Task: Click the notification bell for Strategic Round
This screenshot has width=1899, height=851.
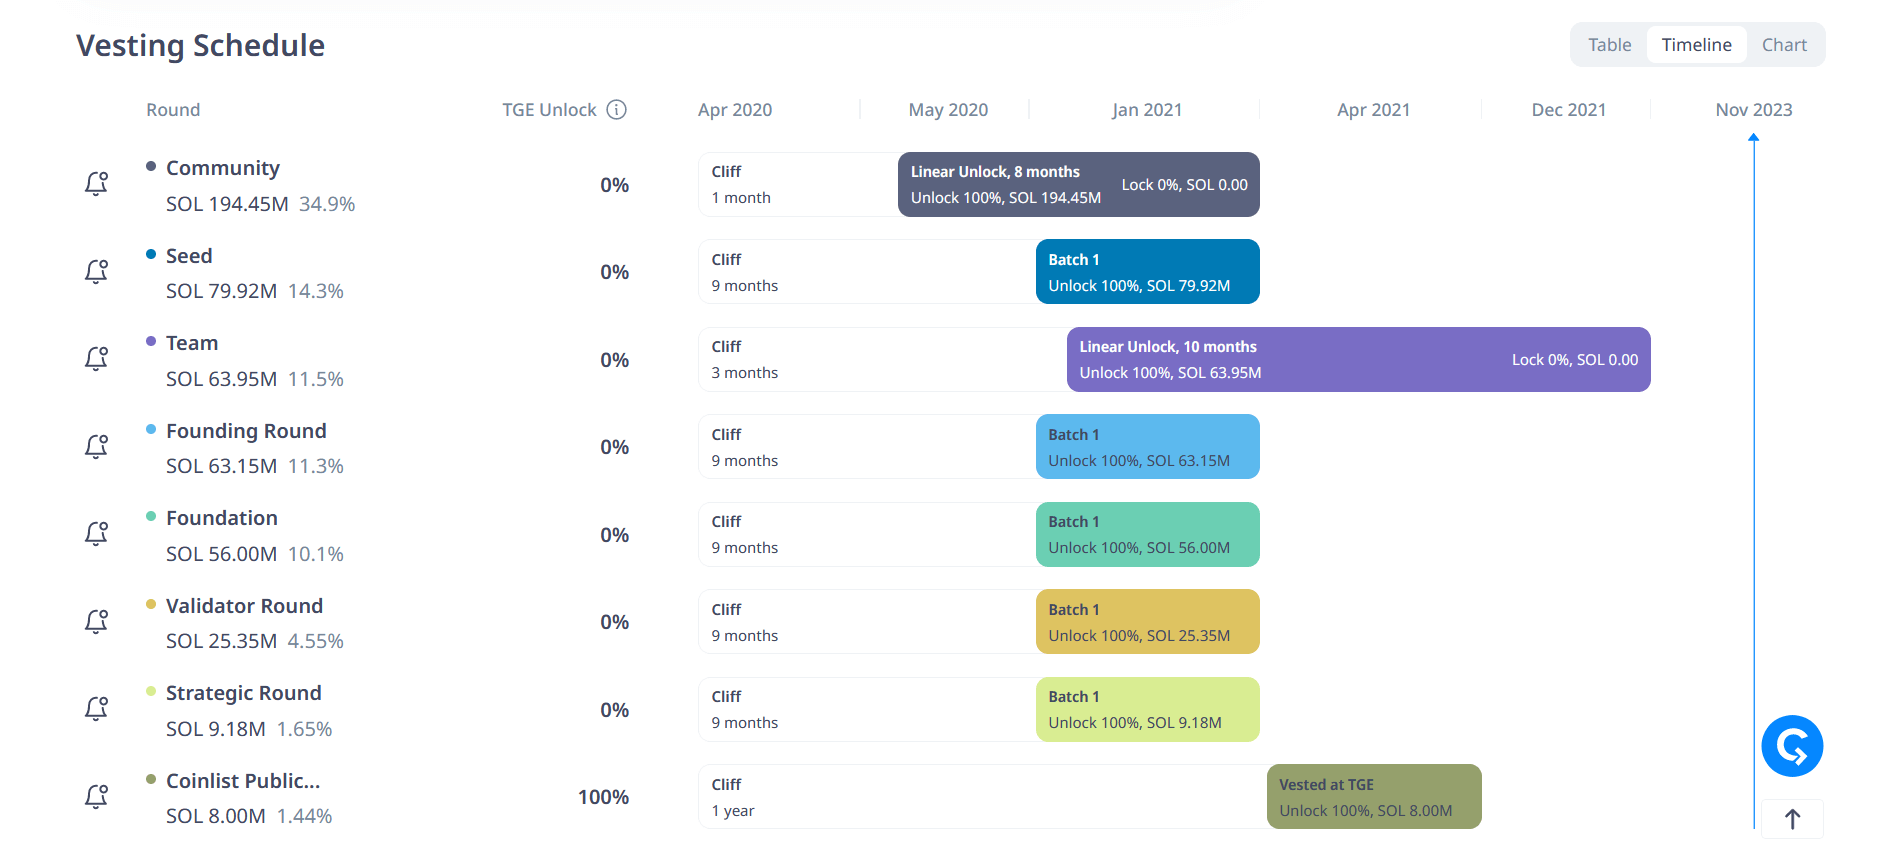Action: tap(95, 709)
